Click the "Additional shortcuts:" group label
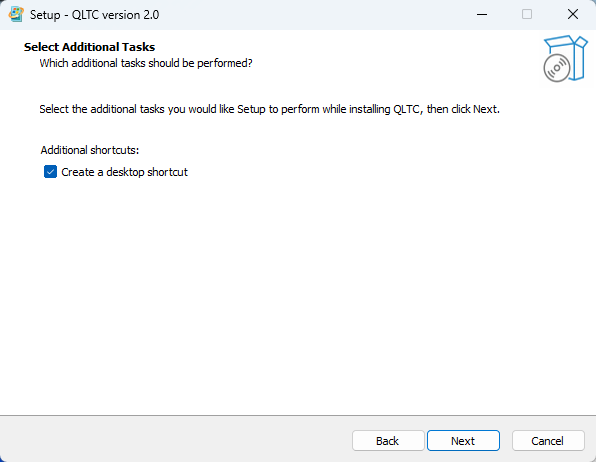The width and height of the screenshot is (596, 462). point(90,150)
